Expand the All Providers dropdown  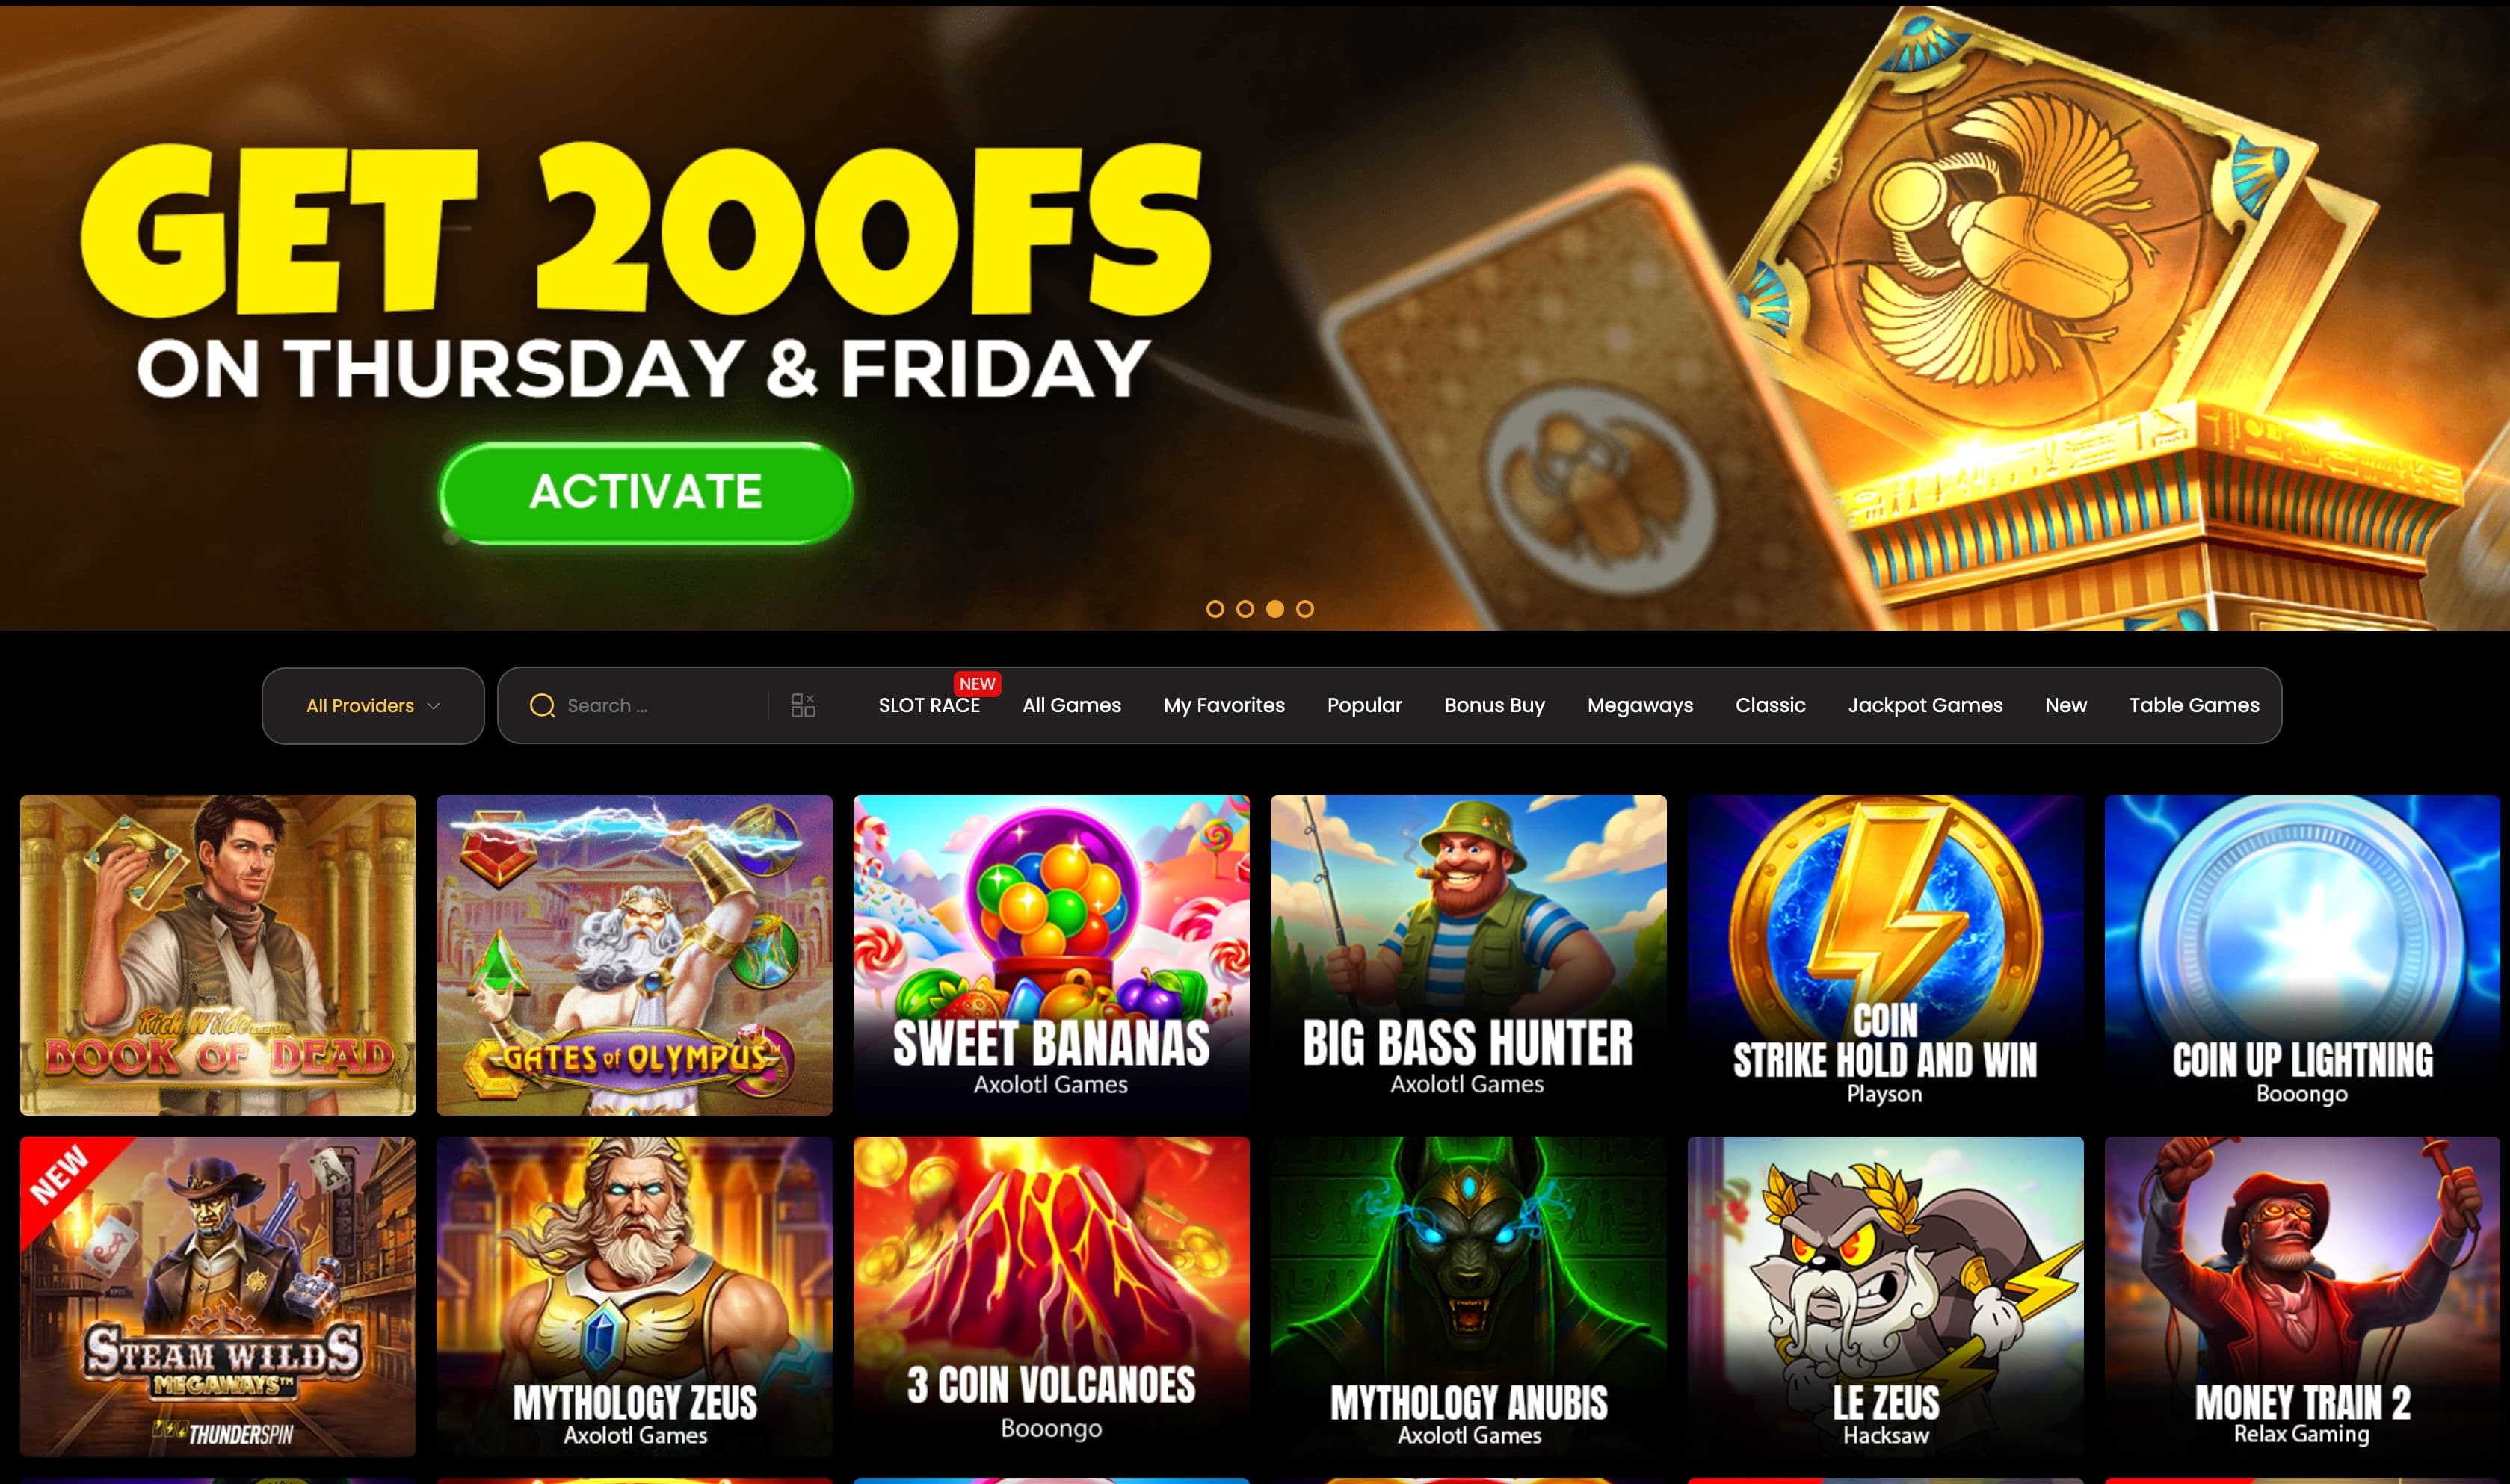[373, 706]
